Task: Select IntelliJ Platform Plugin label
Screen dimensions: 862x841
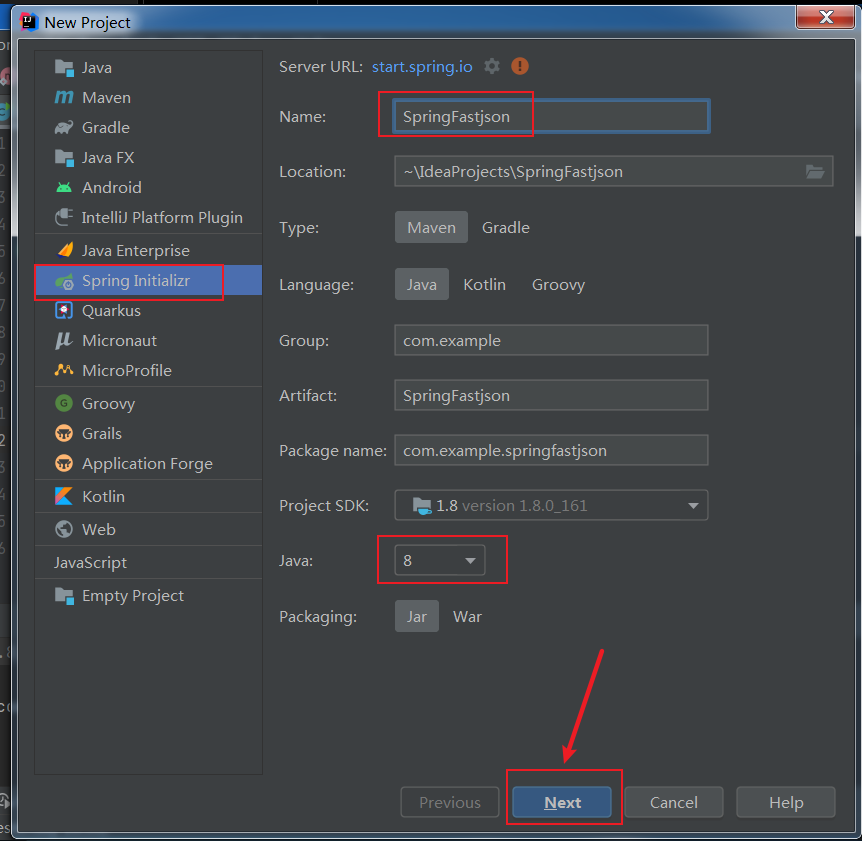Action: (x=162, y=218)
